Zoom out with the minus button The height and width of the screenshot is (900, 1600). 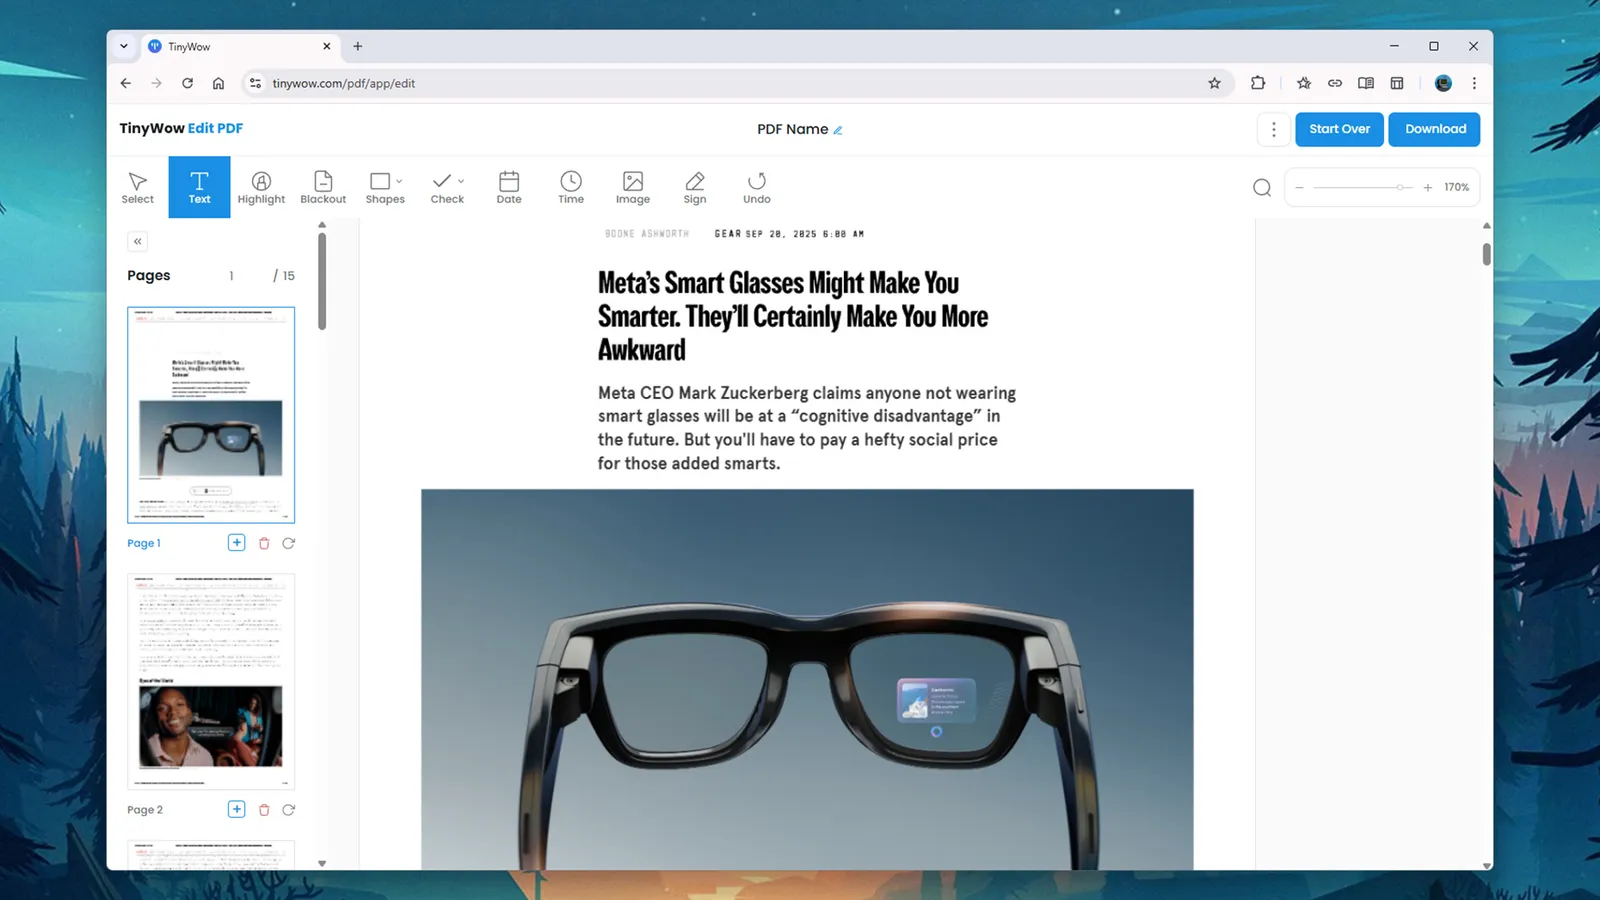click(x=1299, y=187)
